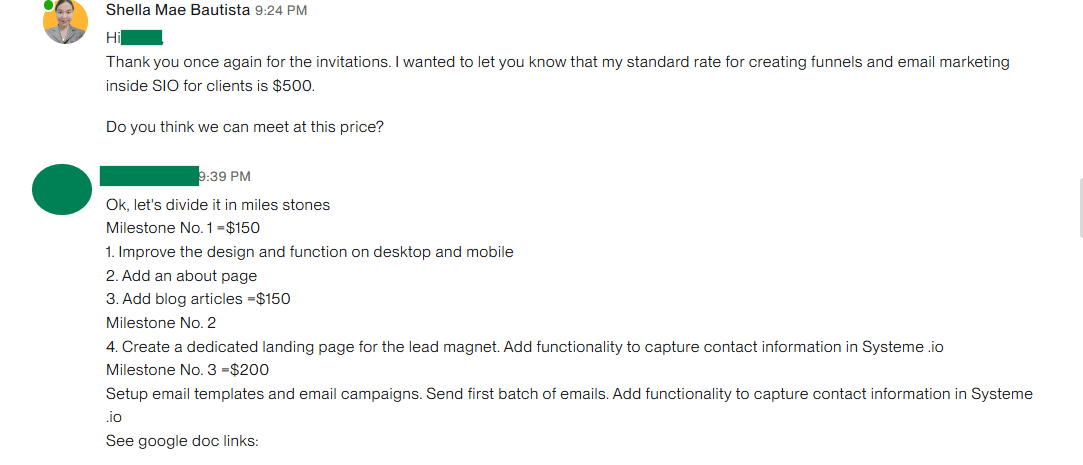Click the "See google doc links:" text
The width and height of the screenshot is (1083, 465).
(182, 440)
